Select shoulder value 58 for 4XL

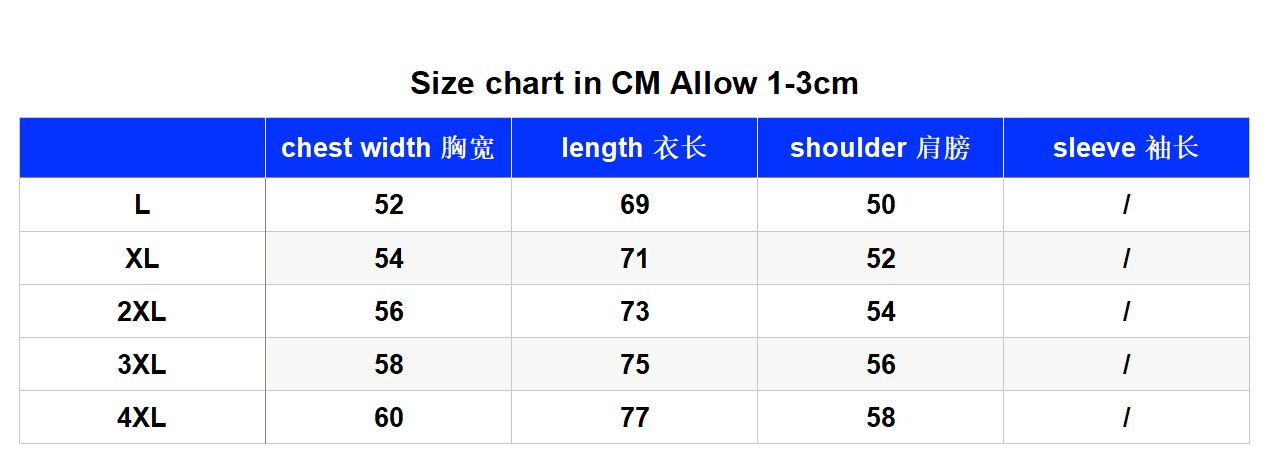tap(880, 417)
